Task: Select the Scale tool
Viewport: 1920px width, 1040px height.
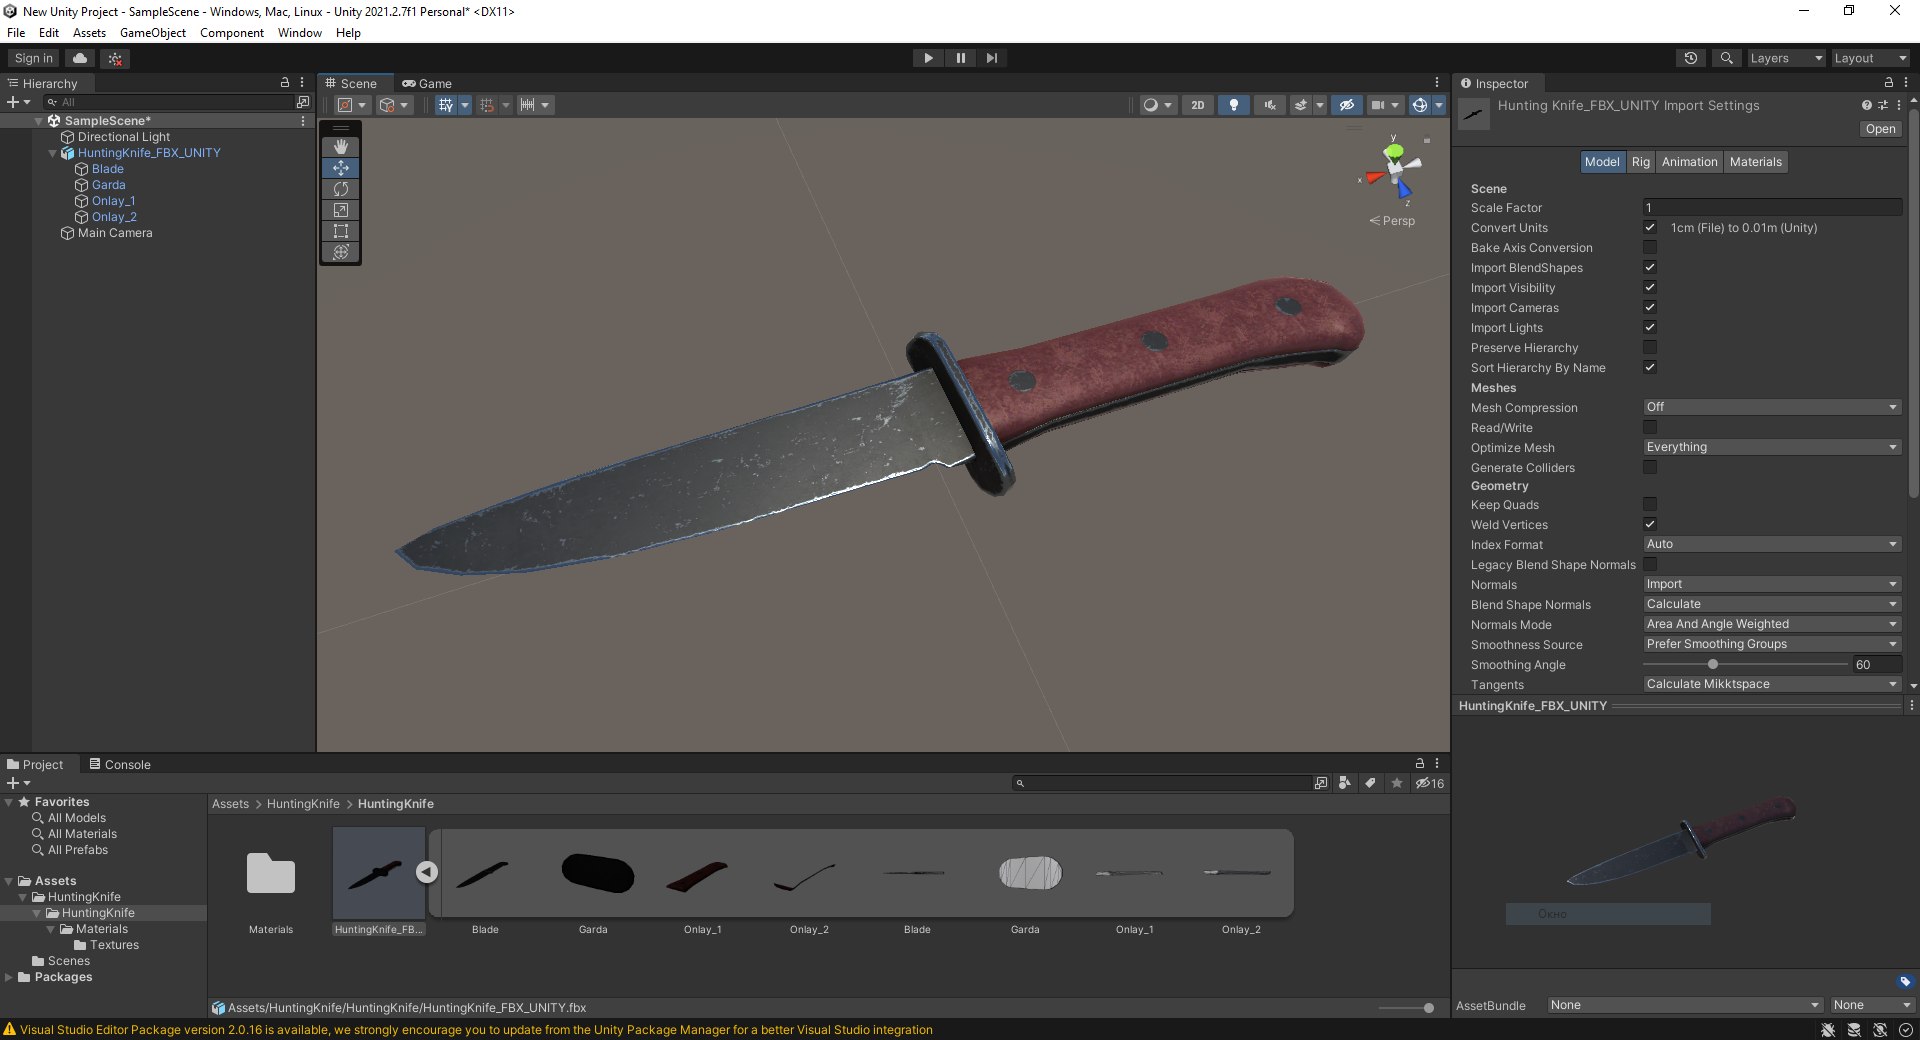Action: click(x=341, y=210)
